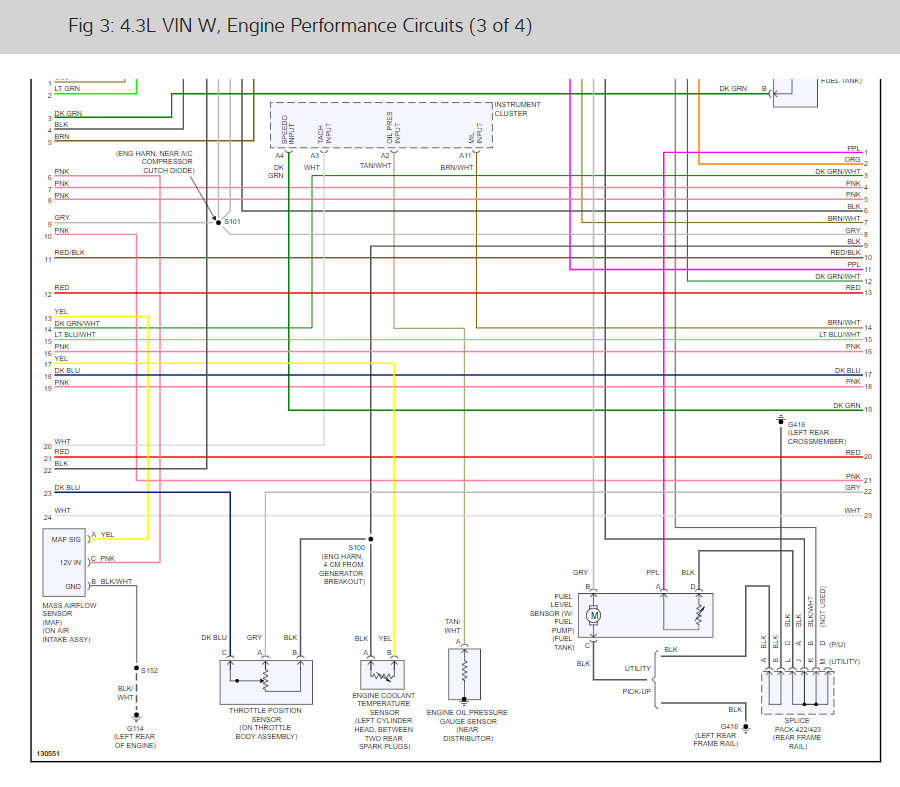Click the ORG wire label at right
The height and width of the screenshot is (787, 900).
852,160
